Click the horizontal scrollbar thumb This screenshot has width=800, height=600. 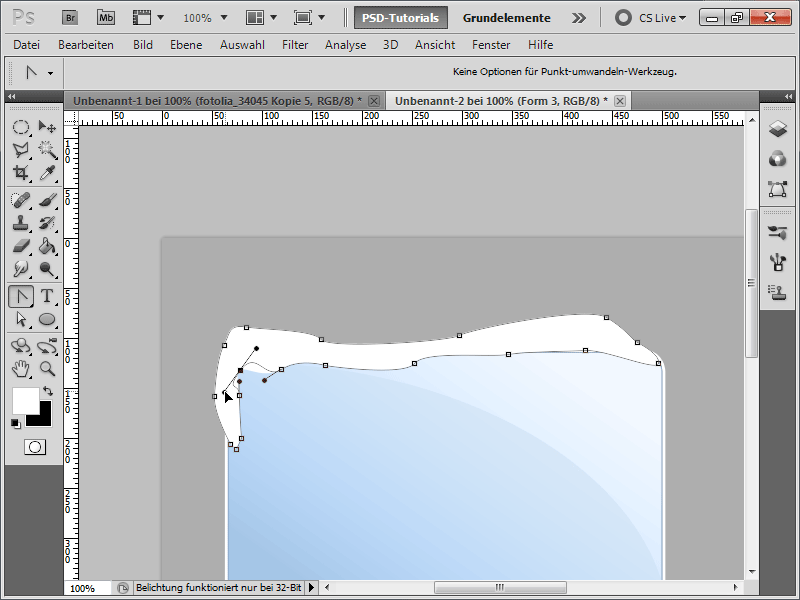pos(500,587)
